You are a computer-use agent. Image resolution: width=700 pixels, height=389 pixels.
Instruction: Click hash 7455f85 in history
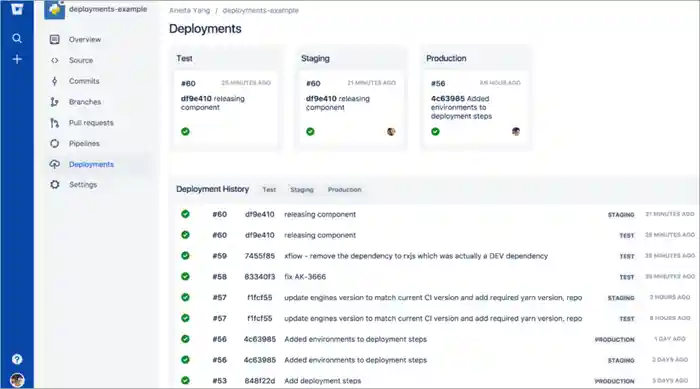(259, 256)
